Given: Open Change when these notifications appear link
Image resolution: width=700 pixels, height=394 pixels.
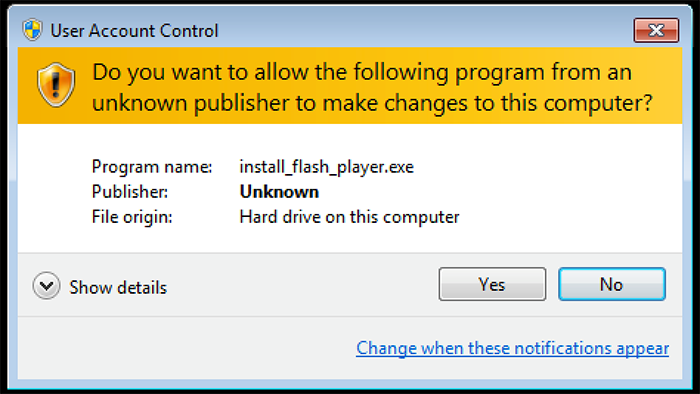Looking at the screenshot, I should [x=512, y=348].
